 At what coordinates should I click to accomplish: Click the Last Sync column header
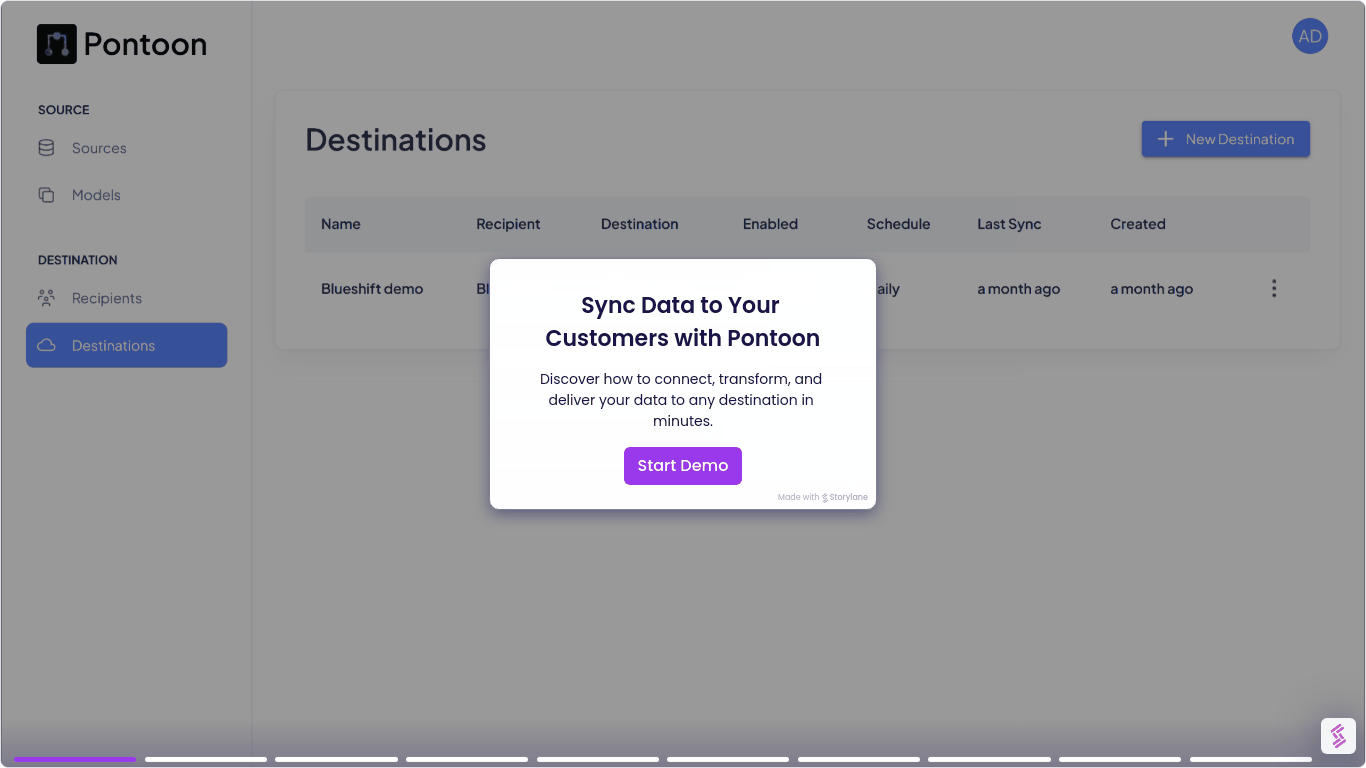tap(1009, 224)
